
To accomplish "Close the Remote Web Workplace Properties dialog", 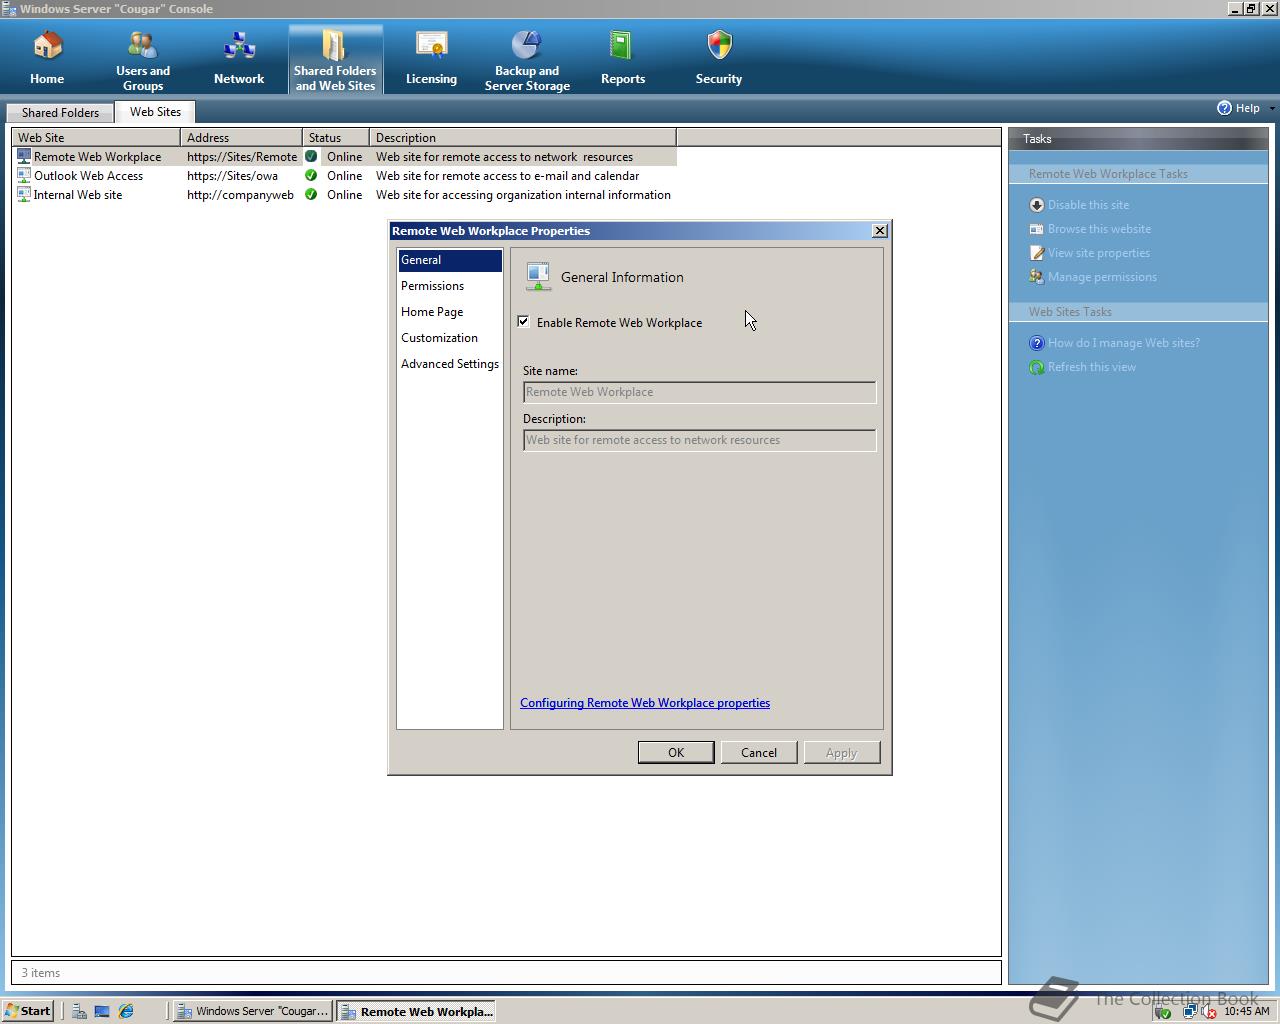I will click(x=880, y=231).
